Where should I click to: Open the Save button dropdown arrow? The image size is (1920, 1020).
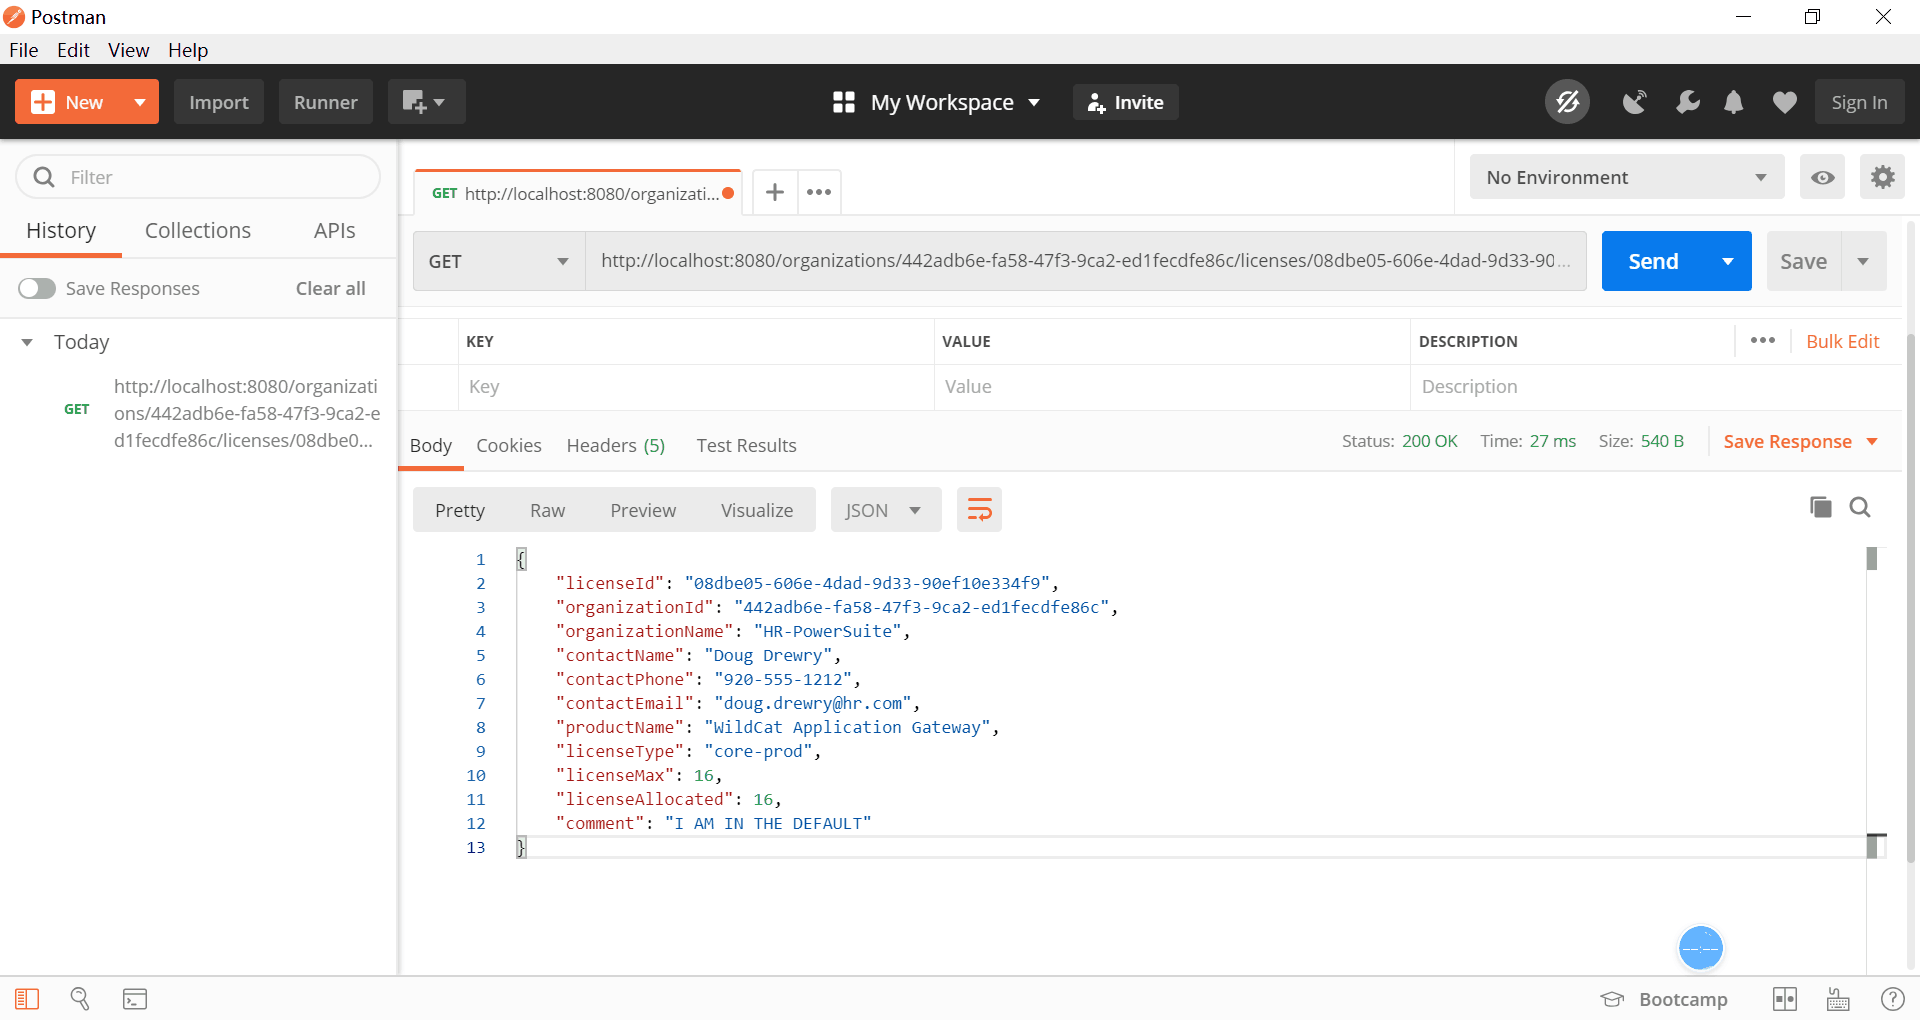[x=1863, y=261]
